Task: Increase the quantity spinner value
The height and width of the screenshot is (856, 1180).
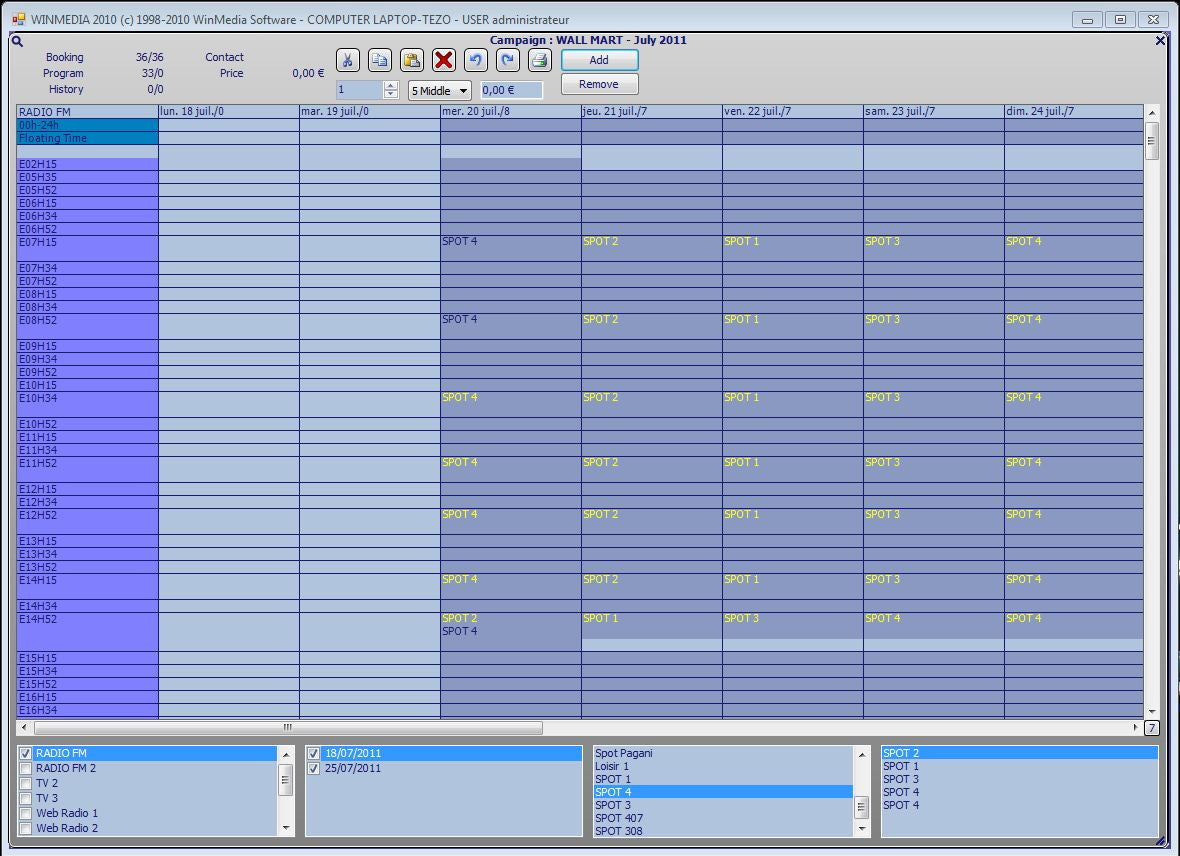Action: [391, 86]
